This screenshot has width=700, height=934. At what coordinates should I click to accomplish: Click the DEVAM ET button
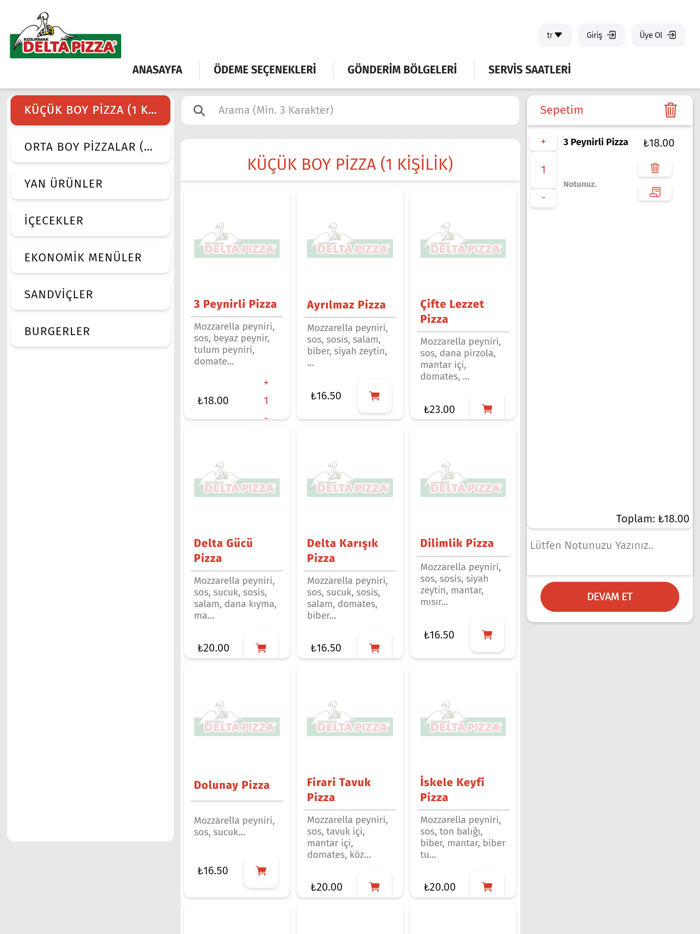pyautogui.click(x=609, y=597)
